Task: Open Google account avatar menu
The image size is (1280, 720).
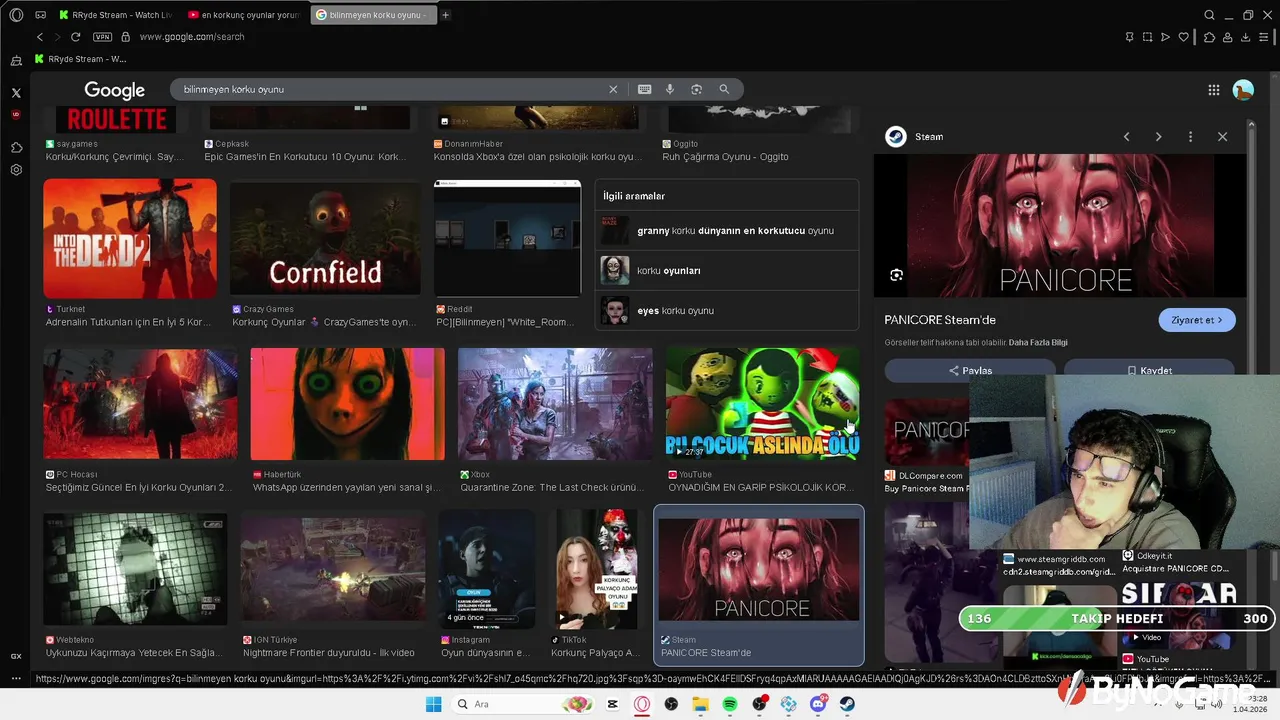Action: tap(1243, 90)
